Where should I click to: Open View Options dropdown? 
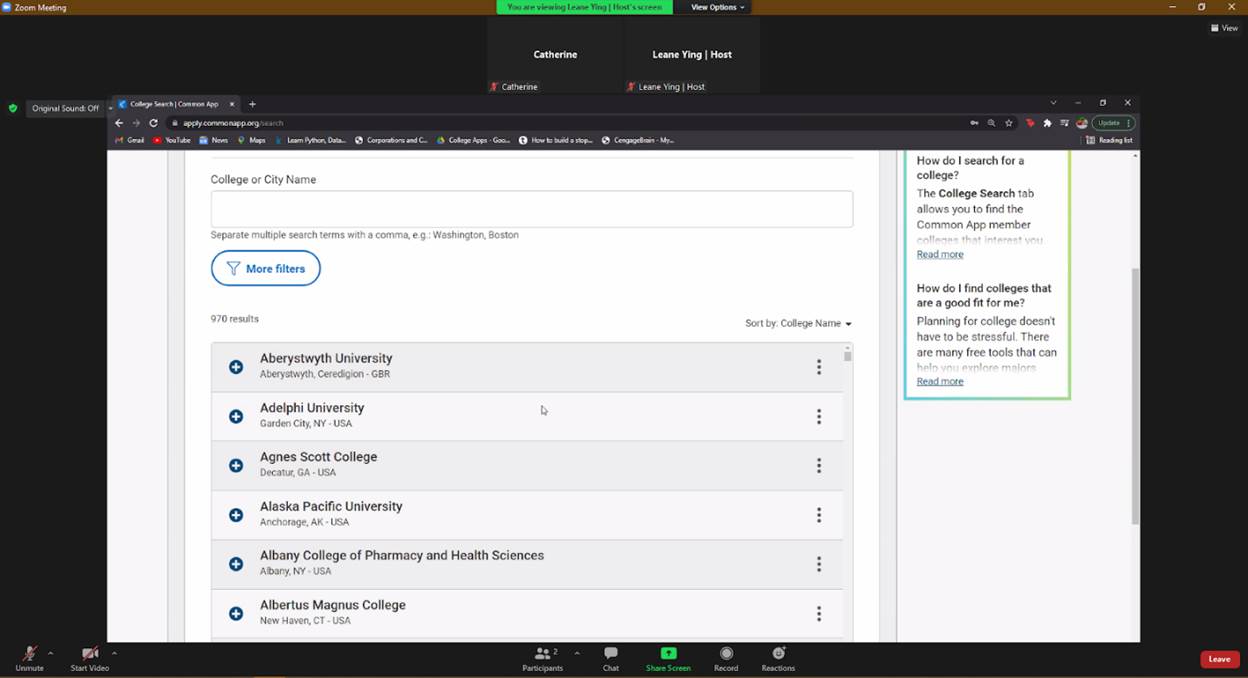click(717, 7)
